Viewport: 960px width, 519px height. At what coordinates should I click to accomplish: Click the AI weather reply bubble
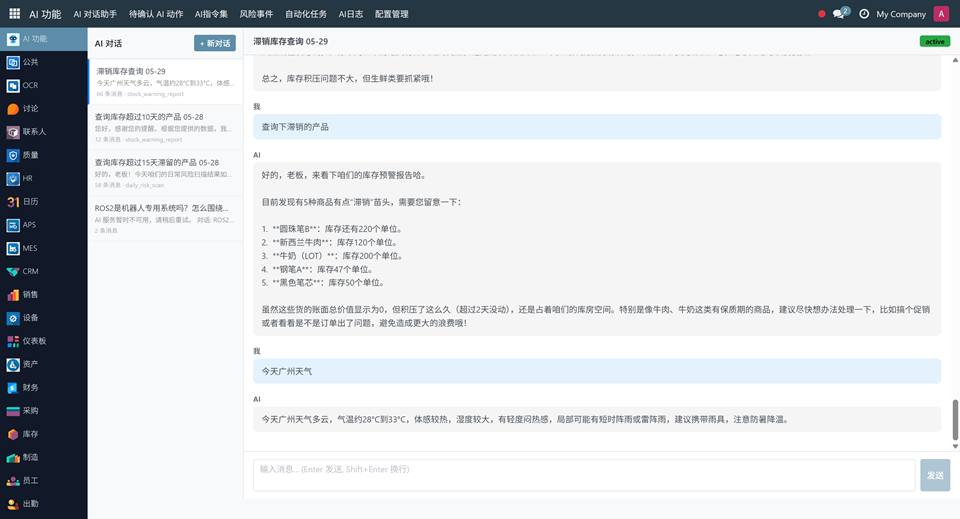[597, 419]
